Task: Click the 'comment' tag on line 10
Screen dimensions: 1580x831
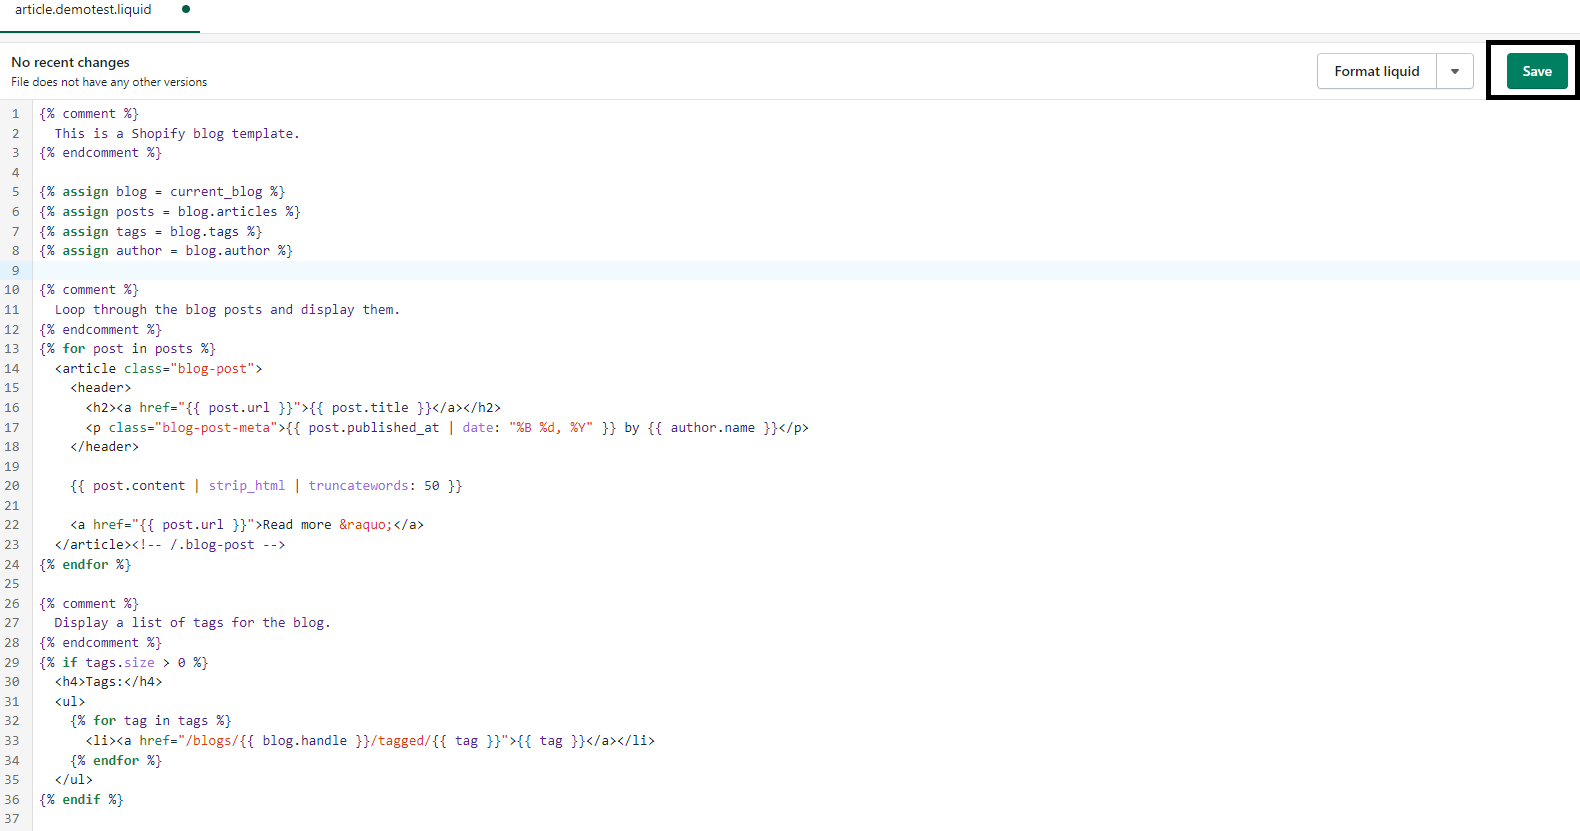Action: (89, 290)
